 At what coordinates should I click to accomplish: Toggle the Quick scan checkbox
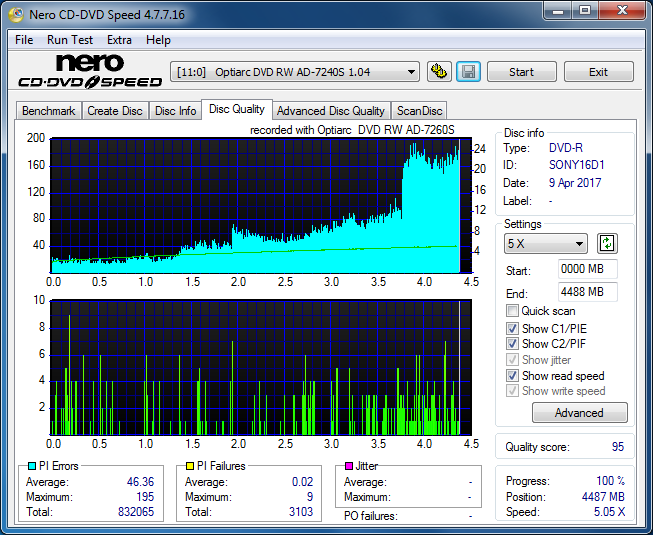click(512, 311)
